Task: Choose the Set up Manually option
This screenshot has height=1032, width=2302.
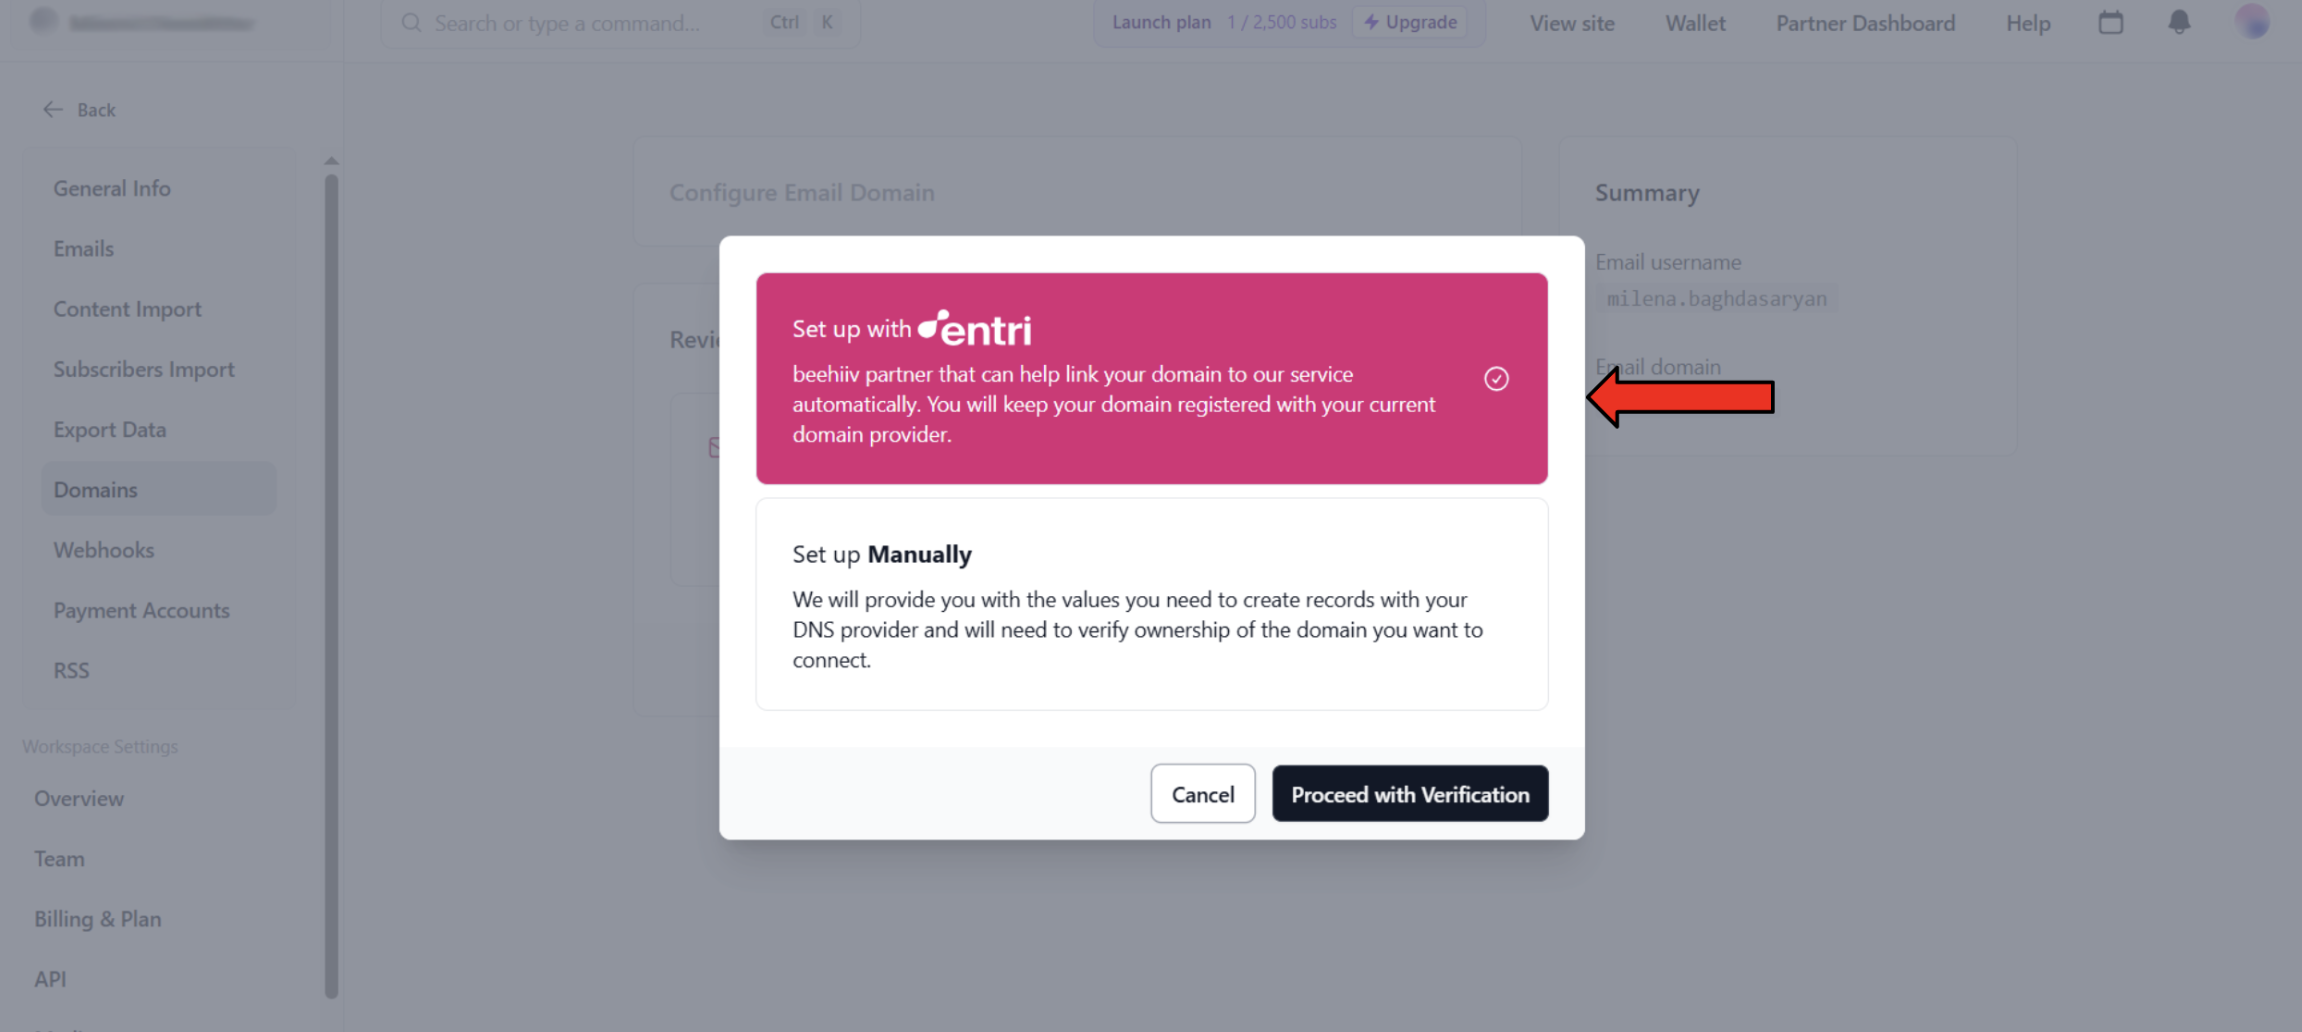Action: (1152, 604)
